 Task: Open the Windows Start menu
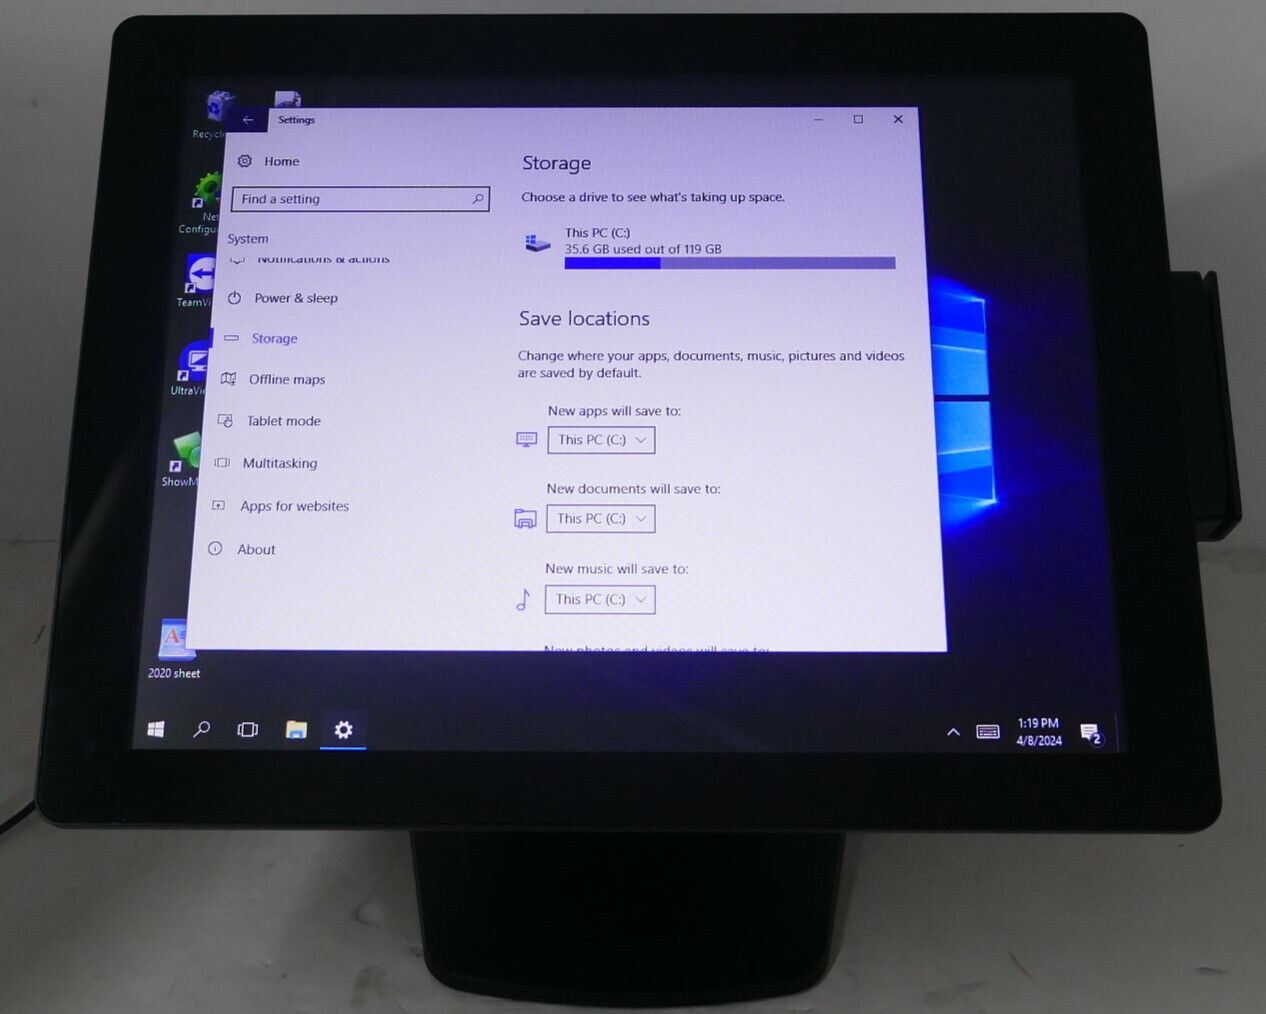tap(156, 729)
